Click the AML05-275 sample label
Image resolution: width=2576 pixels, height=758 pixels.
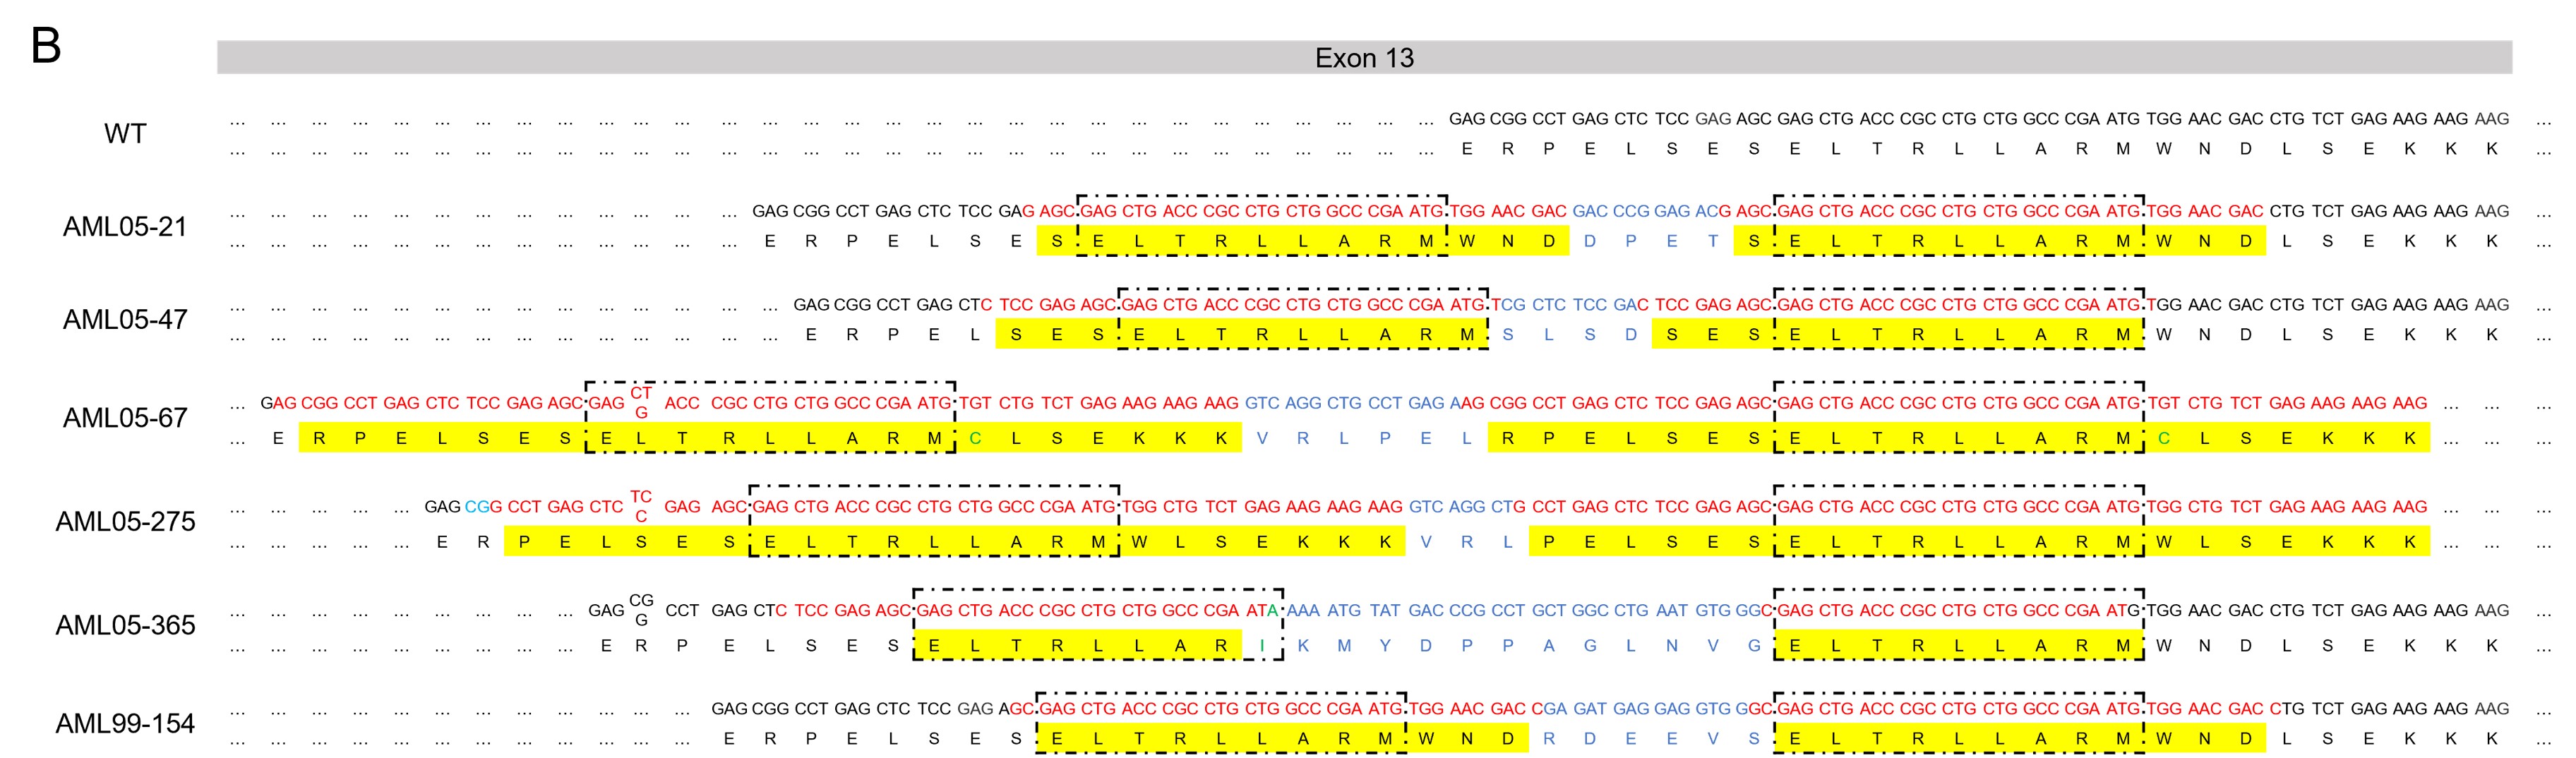(125, 522)
